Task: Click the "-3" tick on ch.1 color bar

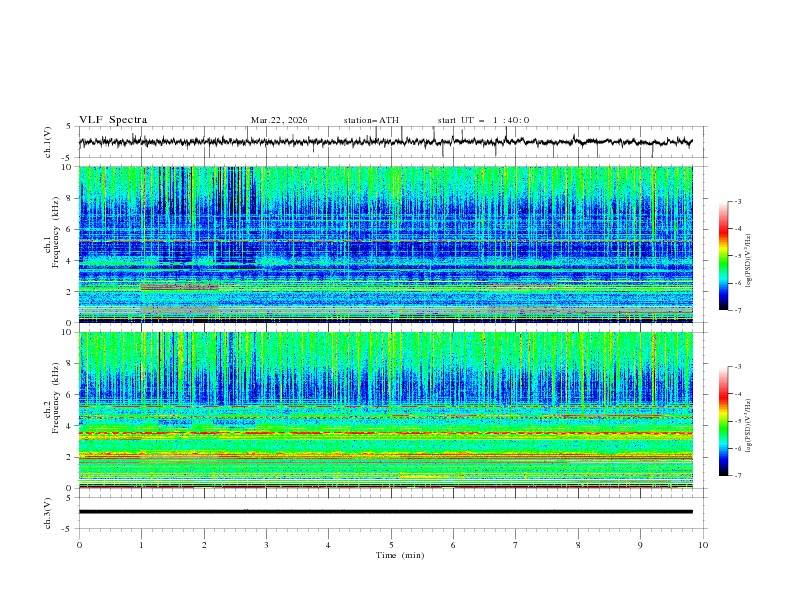Action: click(x=738, y=202)
